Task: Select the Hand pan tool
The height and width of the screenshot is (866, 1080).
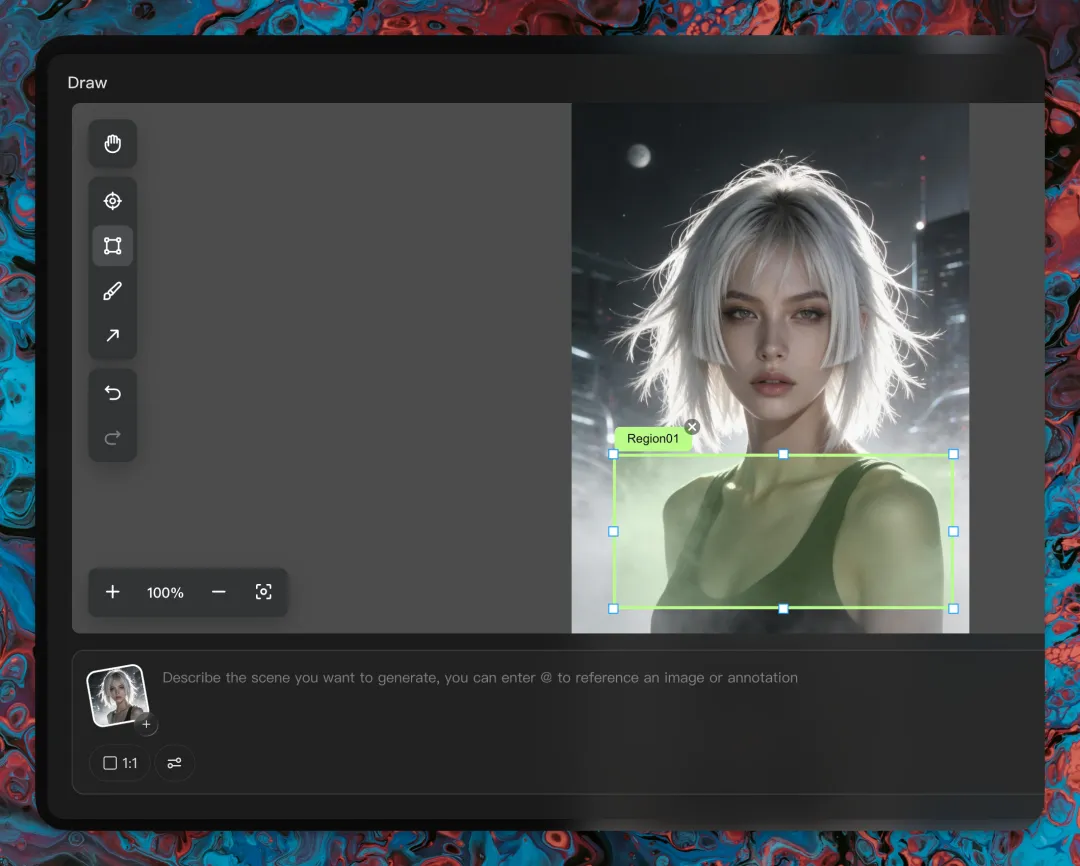Action: click(112, 143)
